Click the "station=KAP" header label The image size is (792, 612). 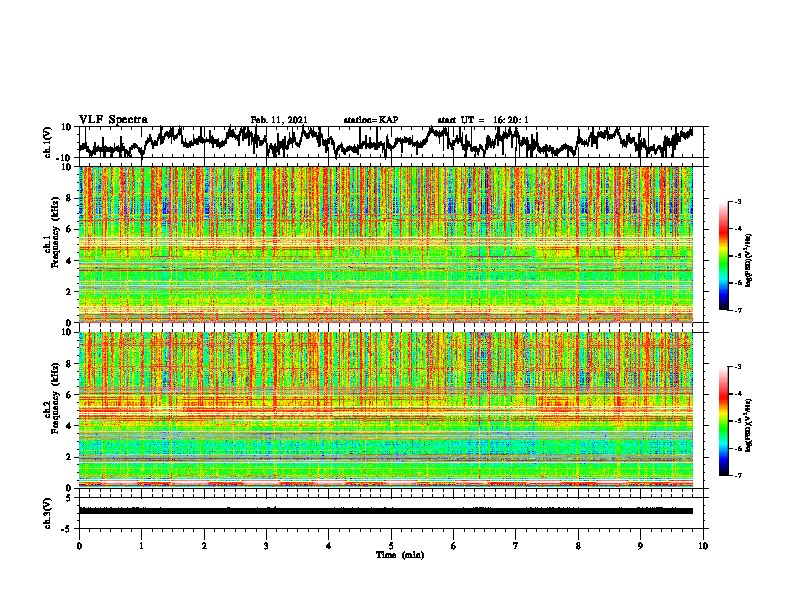click(371, 120)
